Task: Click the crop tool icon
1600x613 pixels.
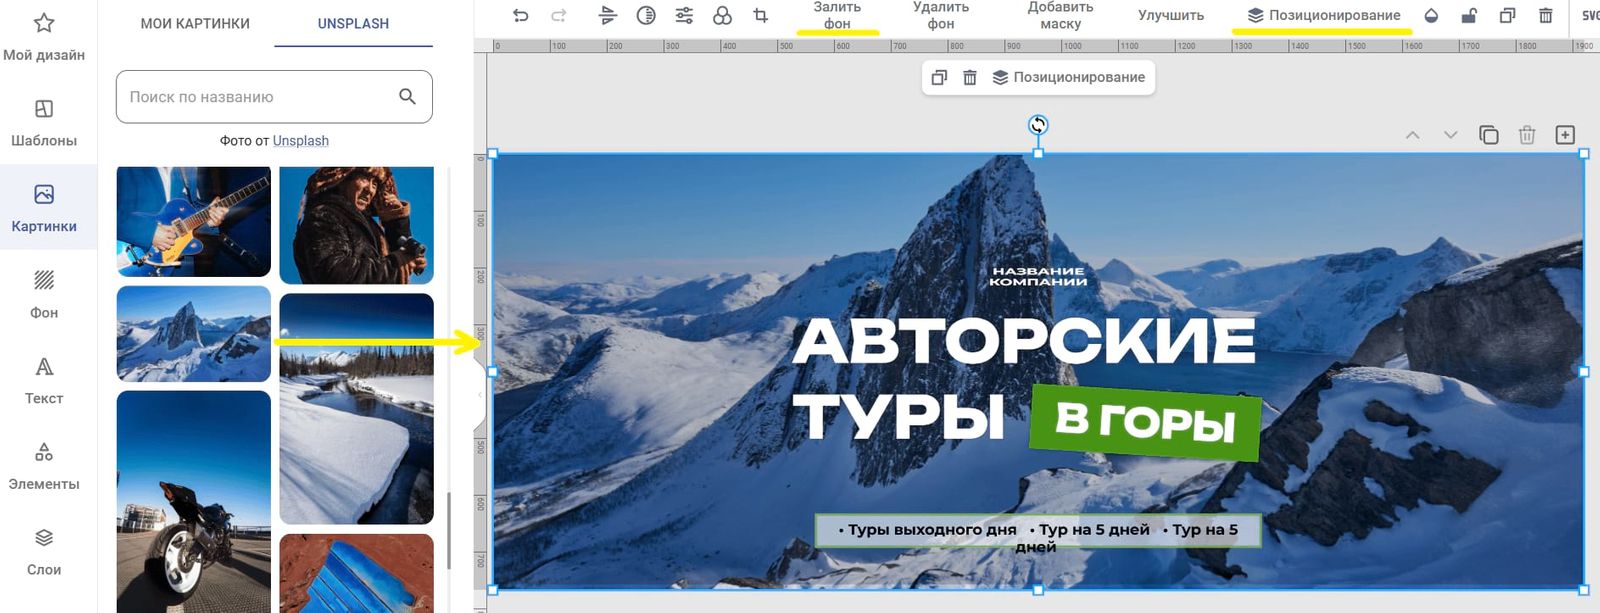Action: (x=761, y=15)
